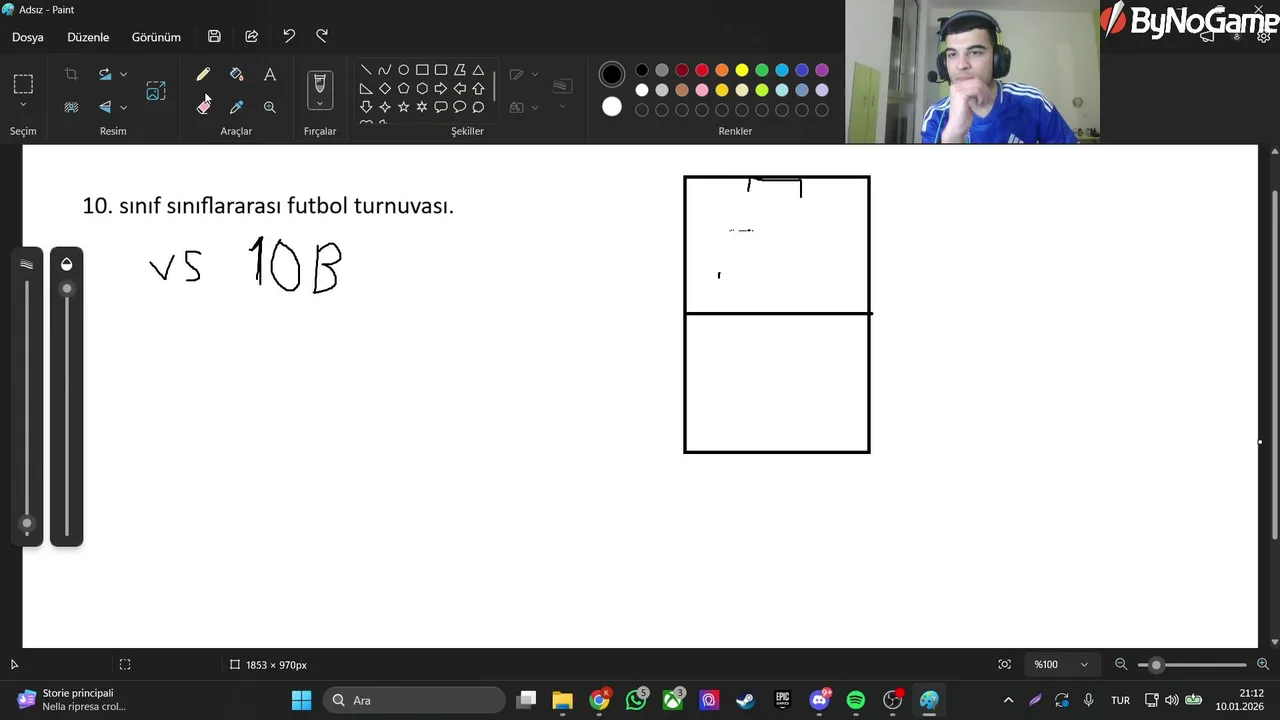Zoom in with the plus magnifier
Screen dimensions: 1280x720
[x=1263, y=664]
